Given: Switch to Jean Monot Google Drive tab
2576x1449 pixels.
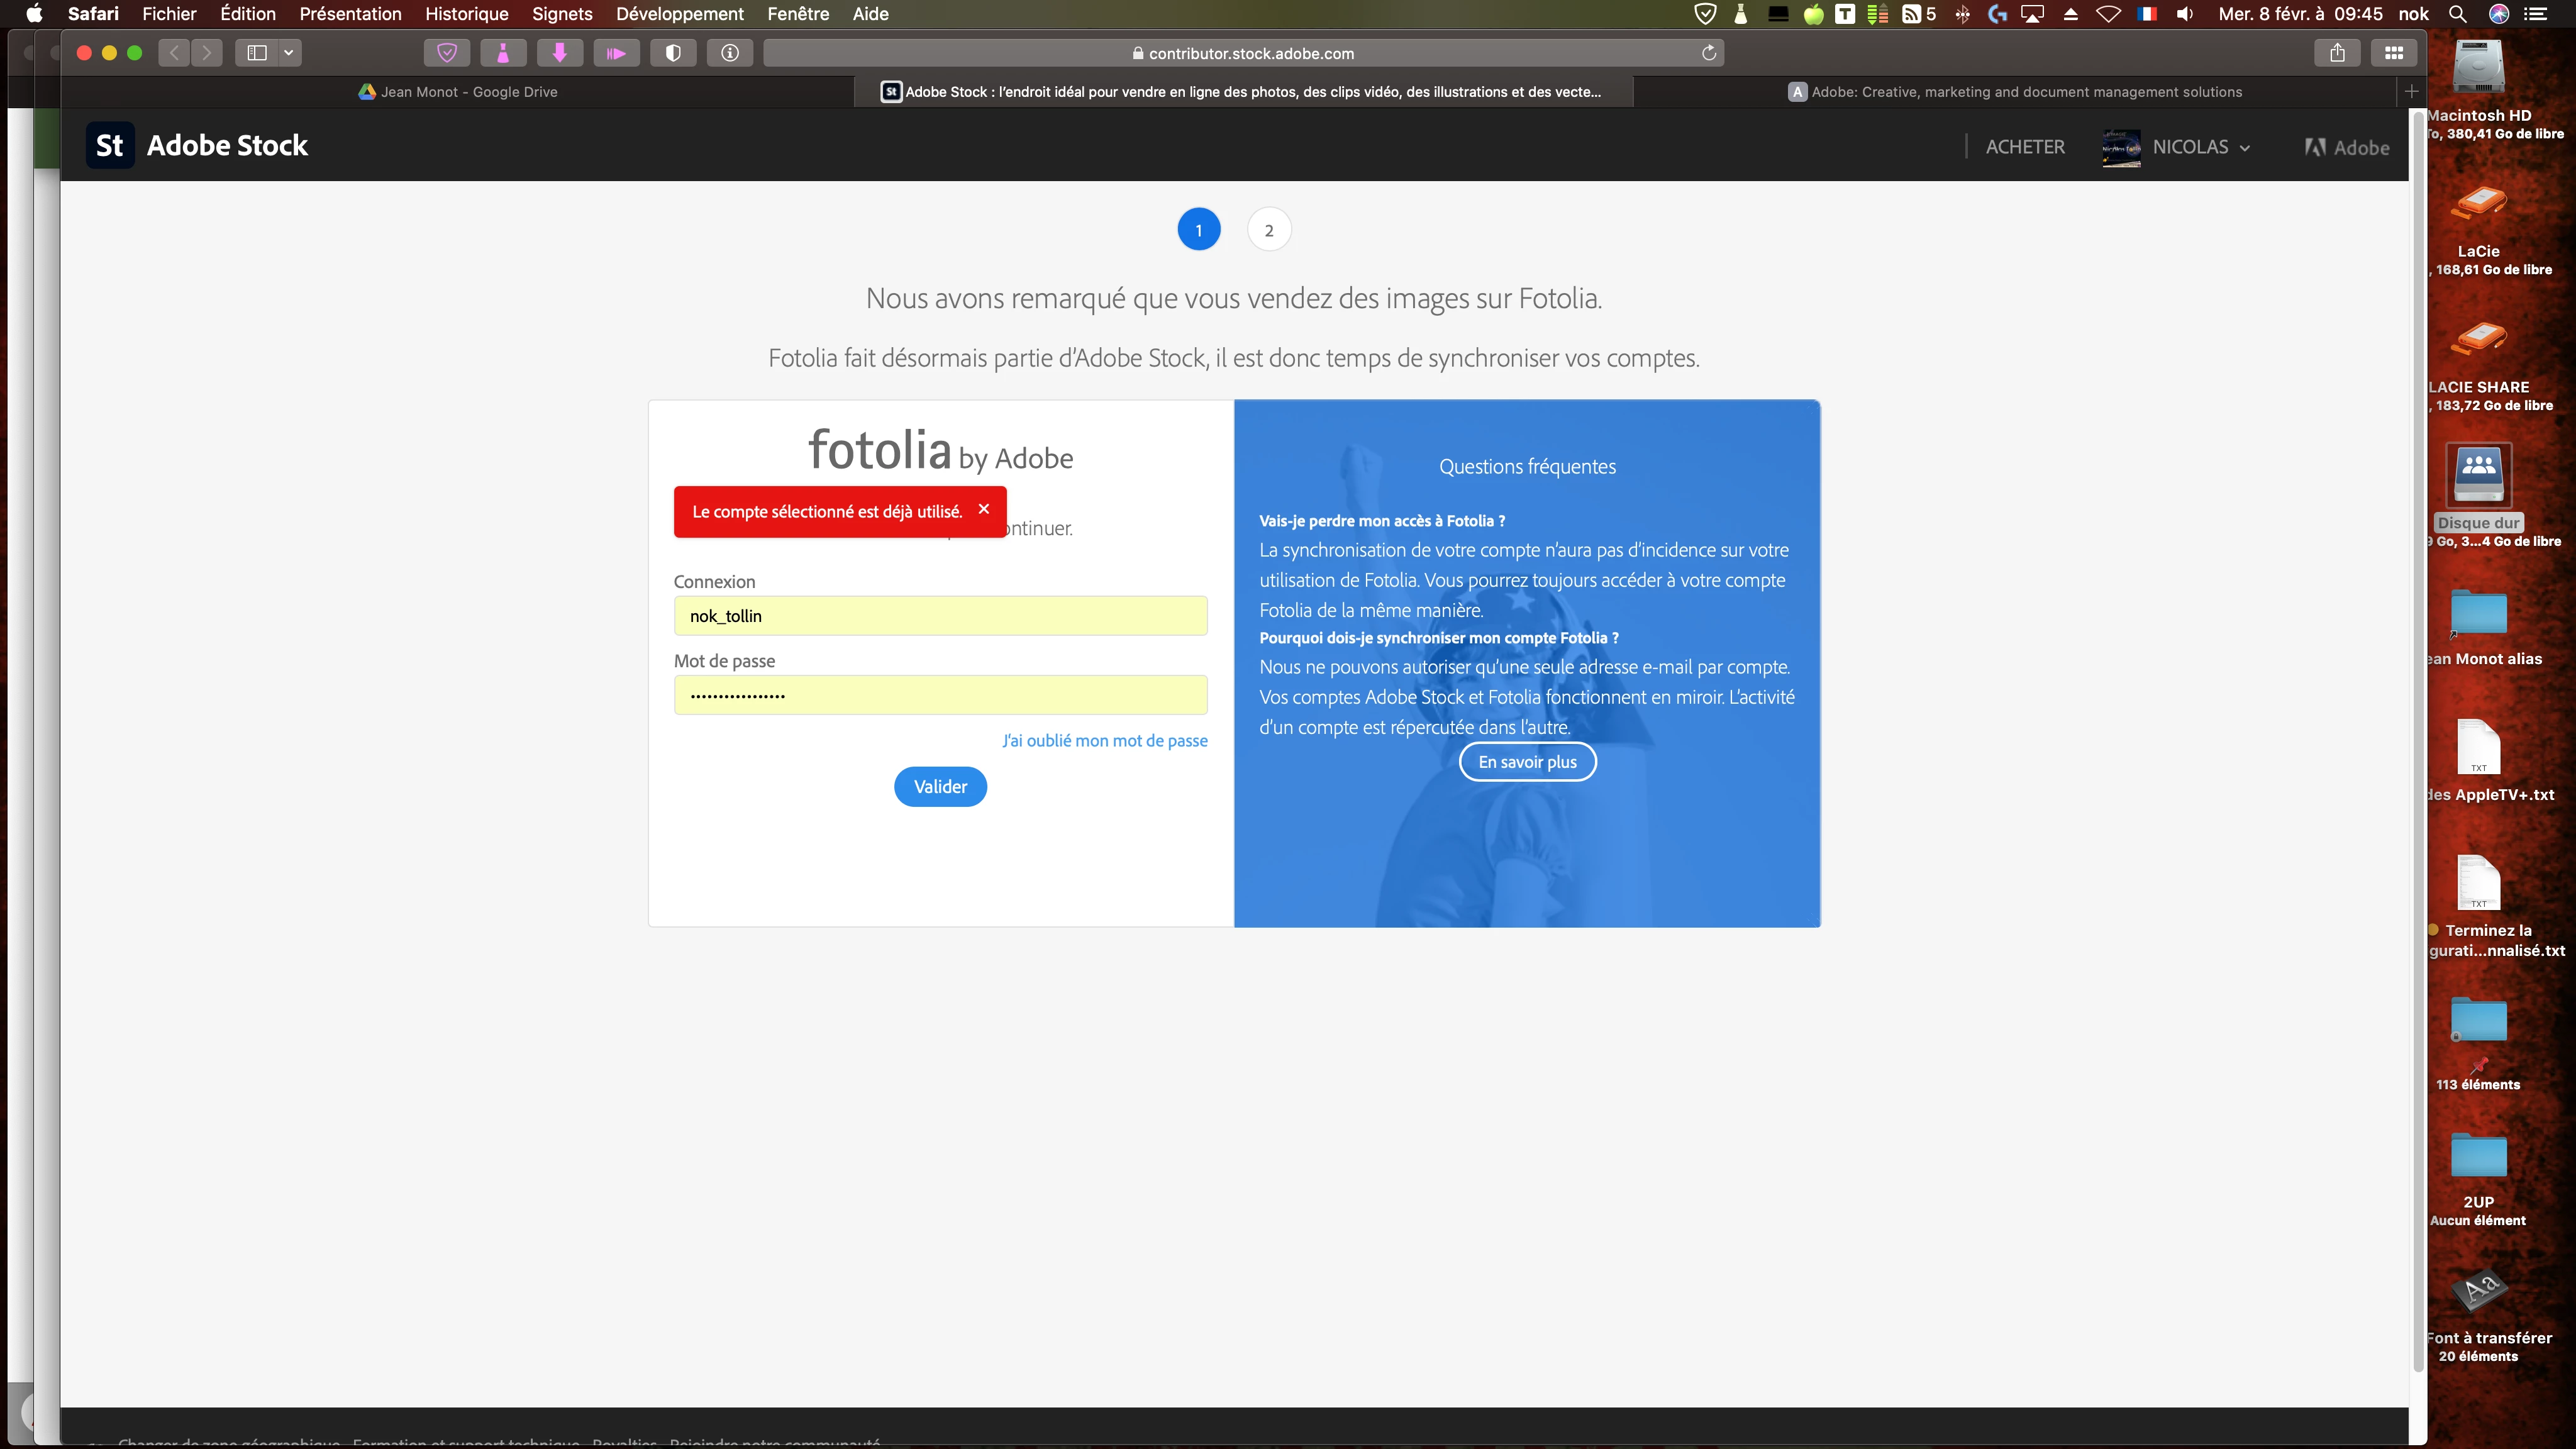Looking at the screenshot, I should click(x=458, y=92).
